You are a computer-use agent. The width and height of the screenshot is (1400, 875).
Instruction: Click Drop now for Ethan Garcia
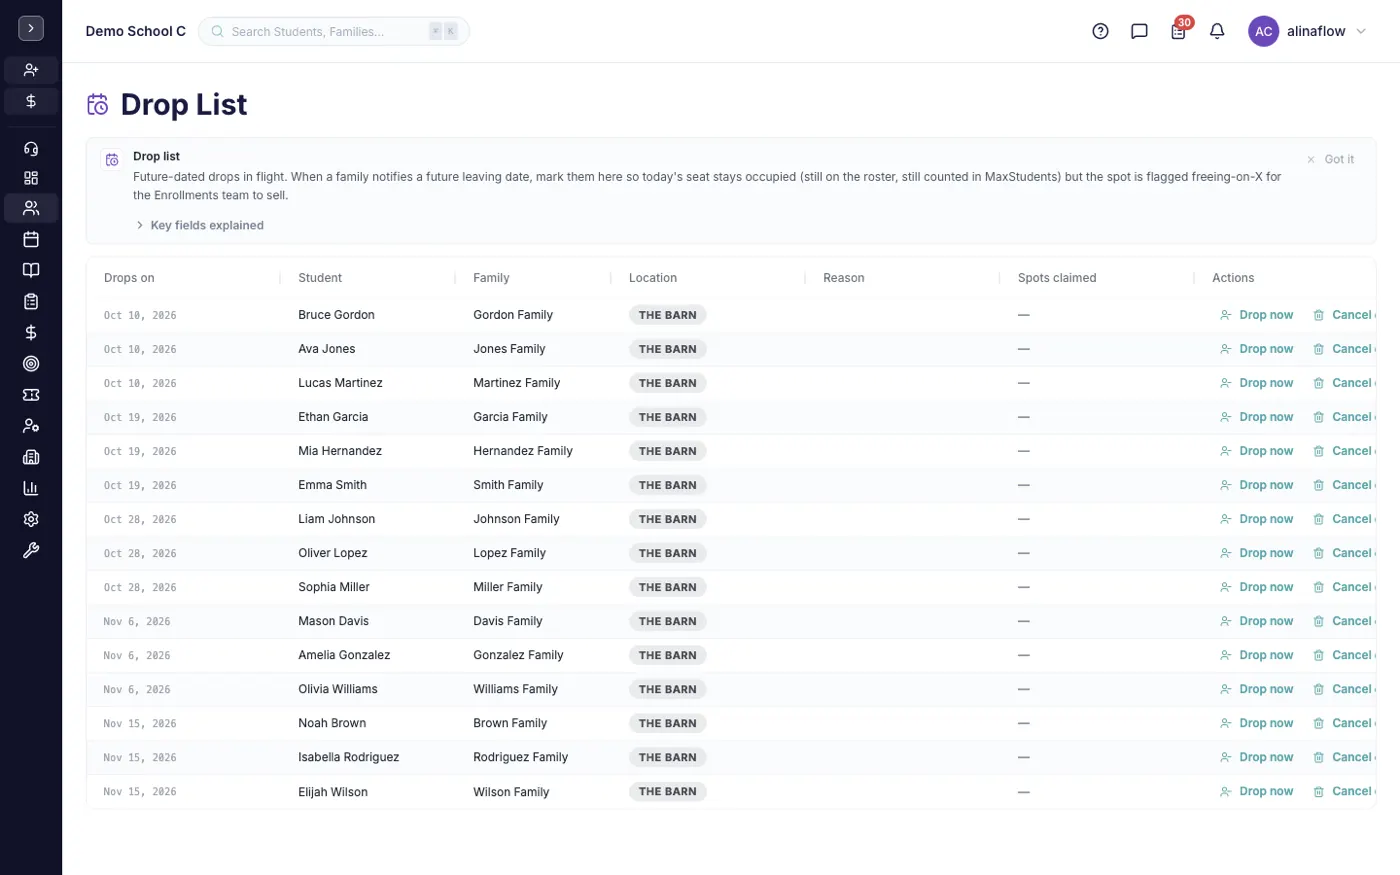tap(1256, 417)
